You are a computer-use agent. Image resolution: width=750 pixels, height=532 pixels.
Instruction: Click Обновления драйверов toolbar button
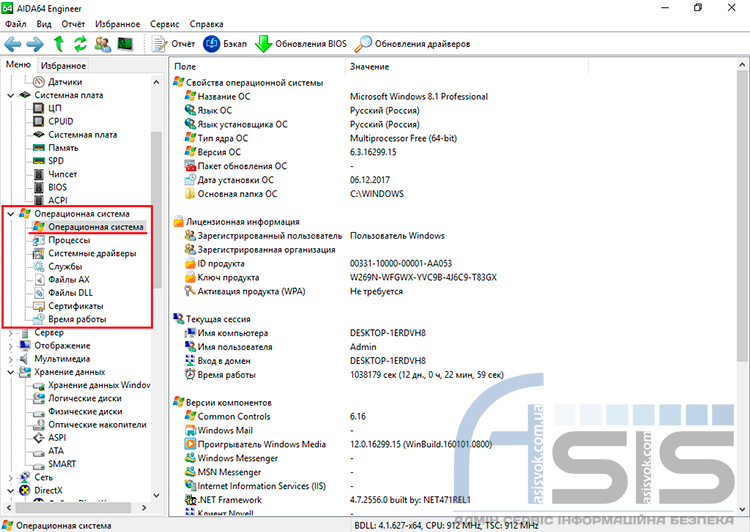(412, 44)
